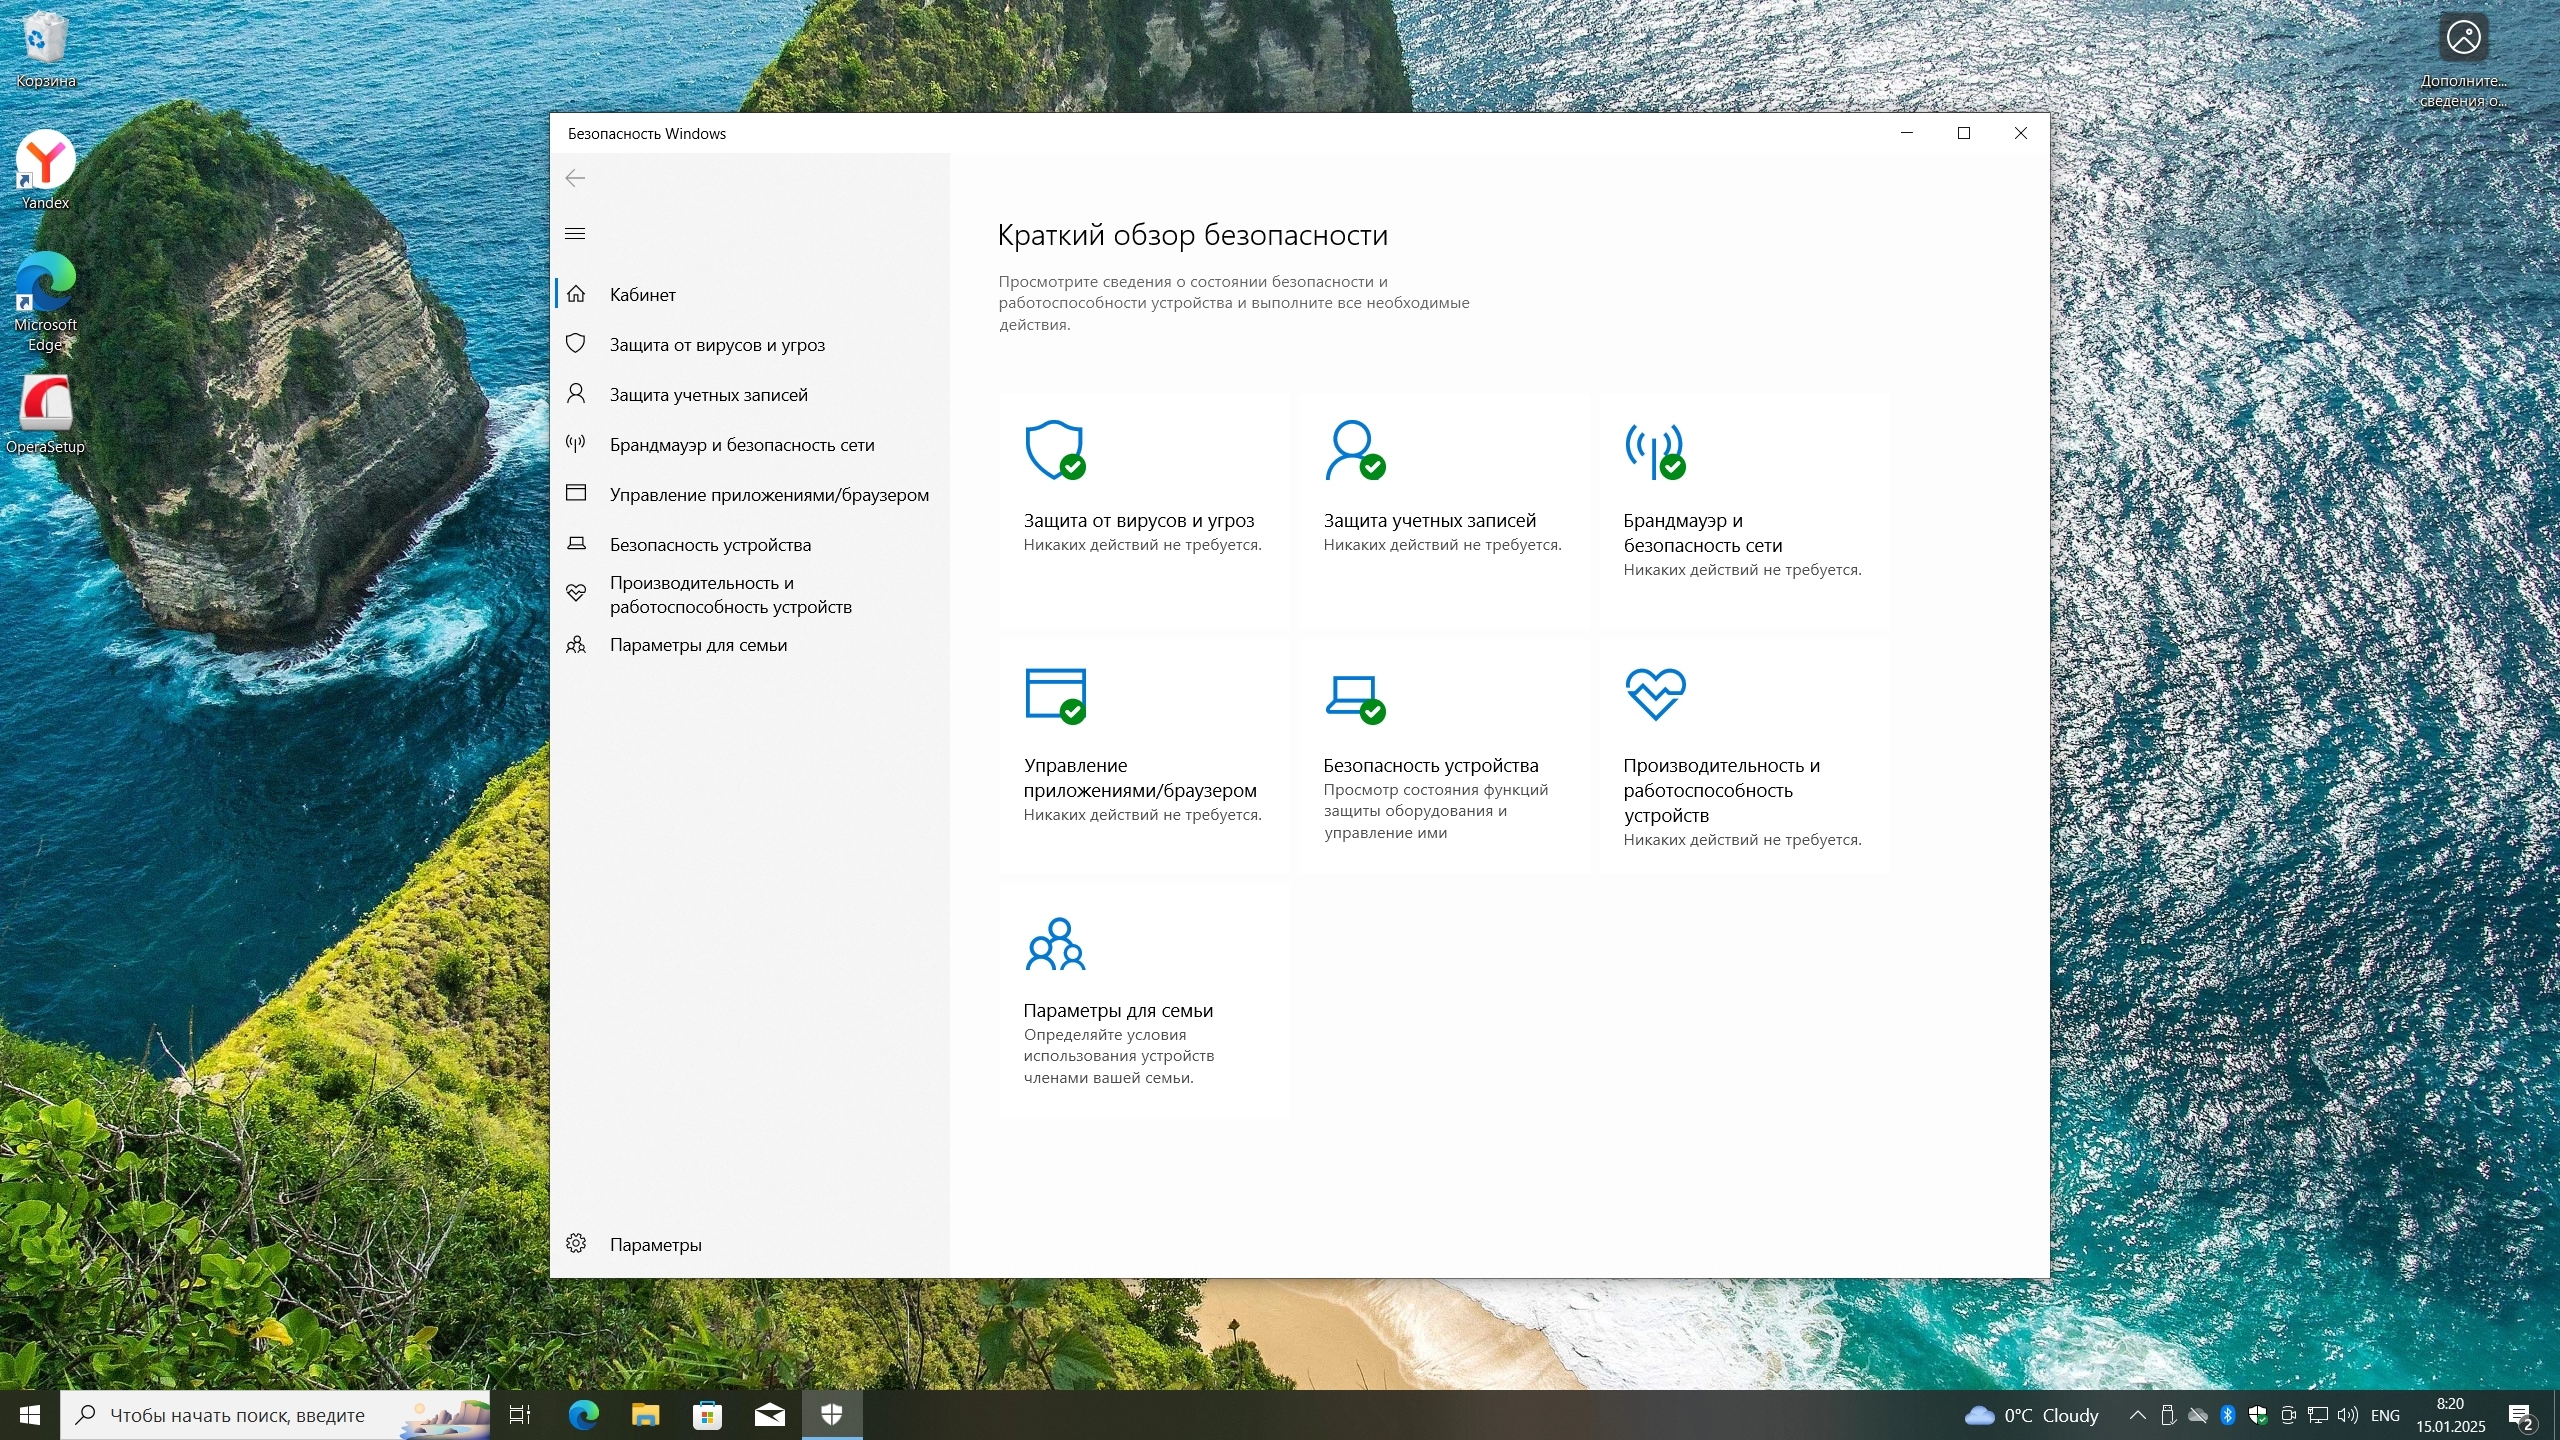This screenshot has width=2560, height=1440.
Task: Open Microsoft Store from taskbar
Action: tap(707, 1415)
